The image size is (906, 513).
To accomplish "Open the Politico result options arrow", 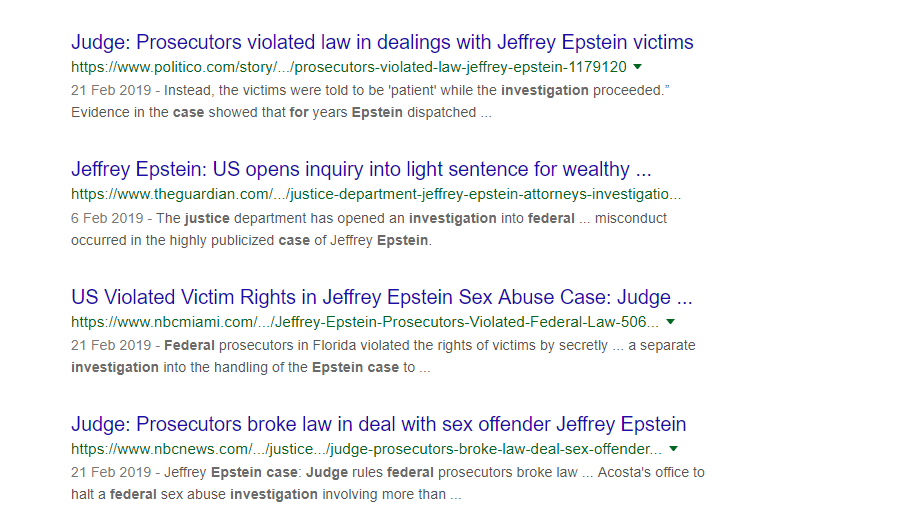I will point(637,67).
